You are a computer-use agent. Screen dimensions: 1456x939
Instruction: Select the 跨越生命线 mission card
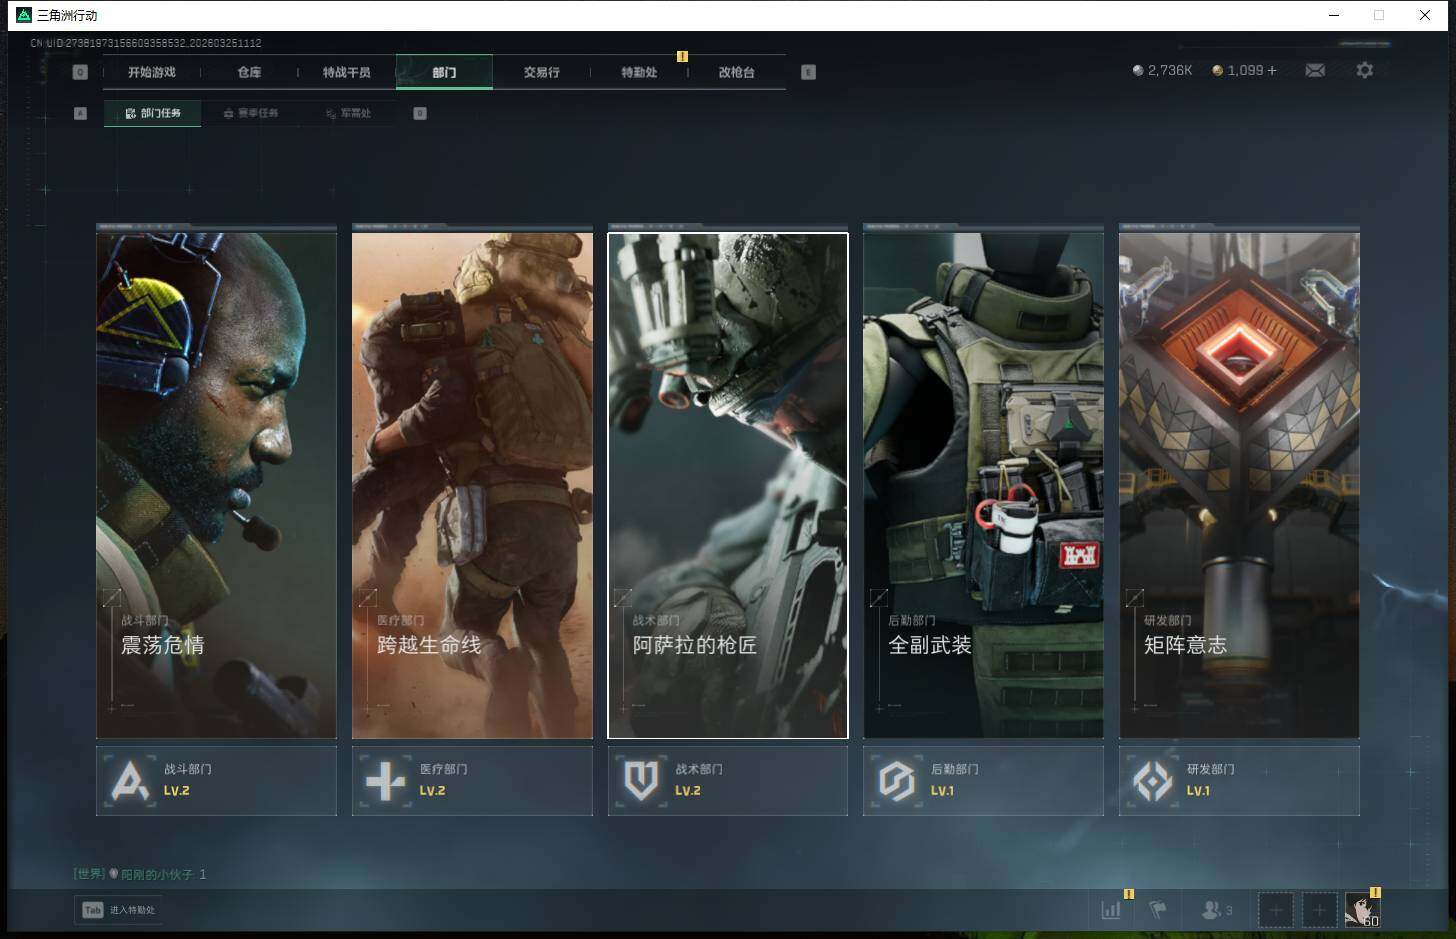(x=472, y=485)
